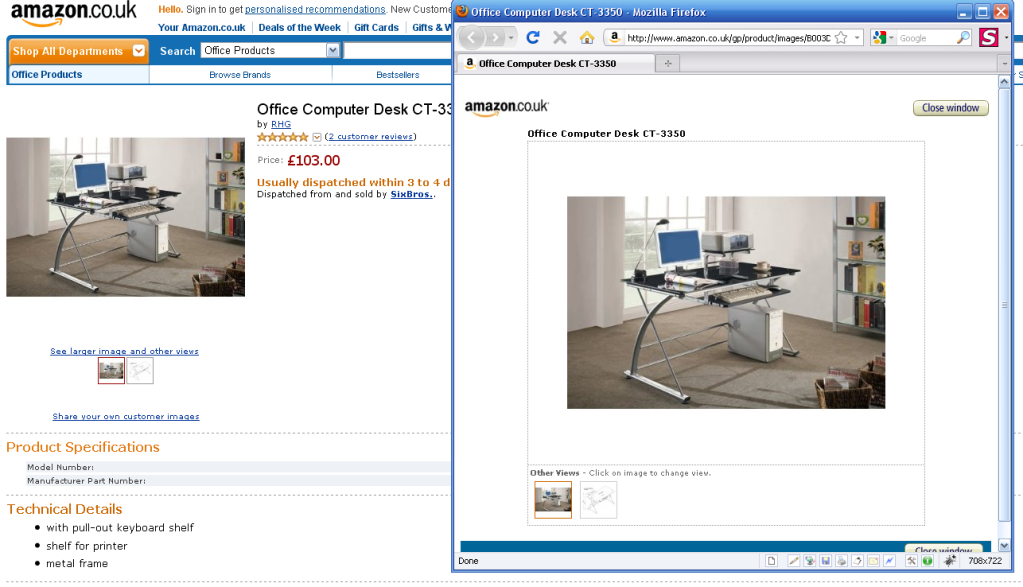Click the yellow envelope icon in status bar
Image resolution: width=1023 pixels, height=587 pixels.
click(x=873, y=561)
